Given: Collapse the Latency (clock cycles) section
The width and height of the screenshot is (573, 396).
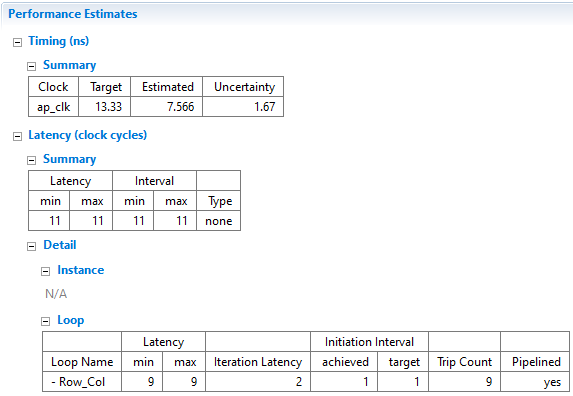Looking at the screenshot, I should point(17,137).
